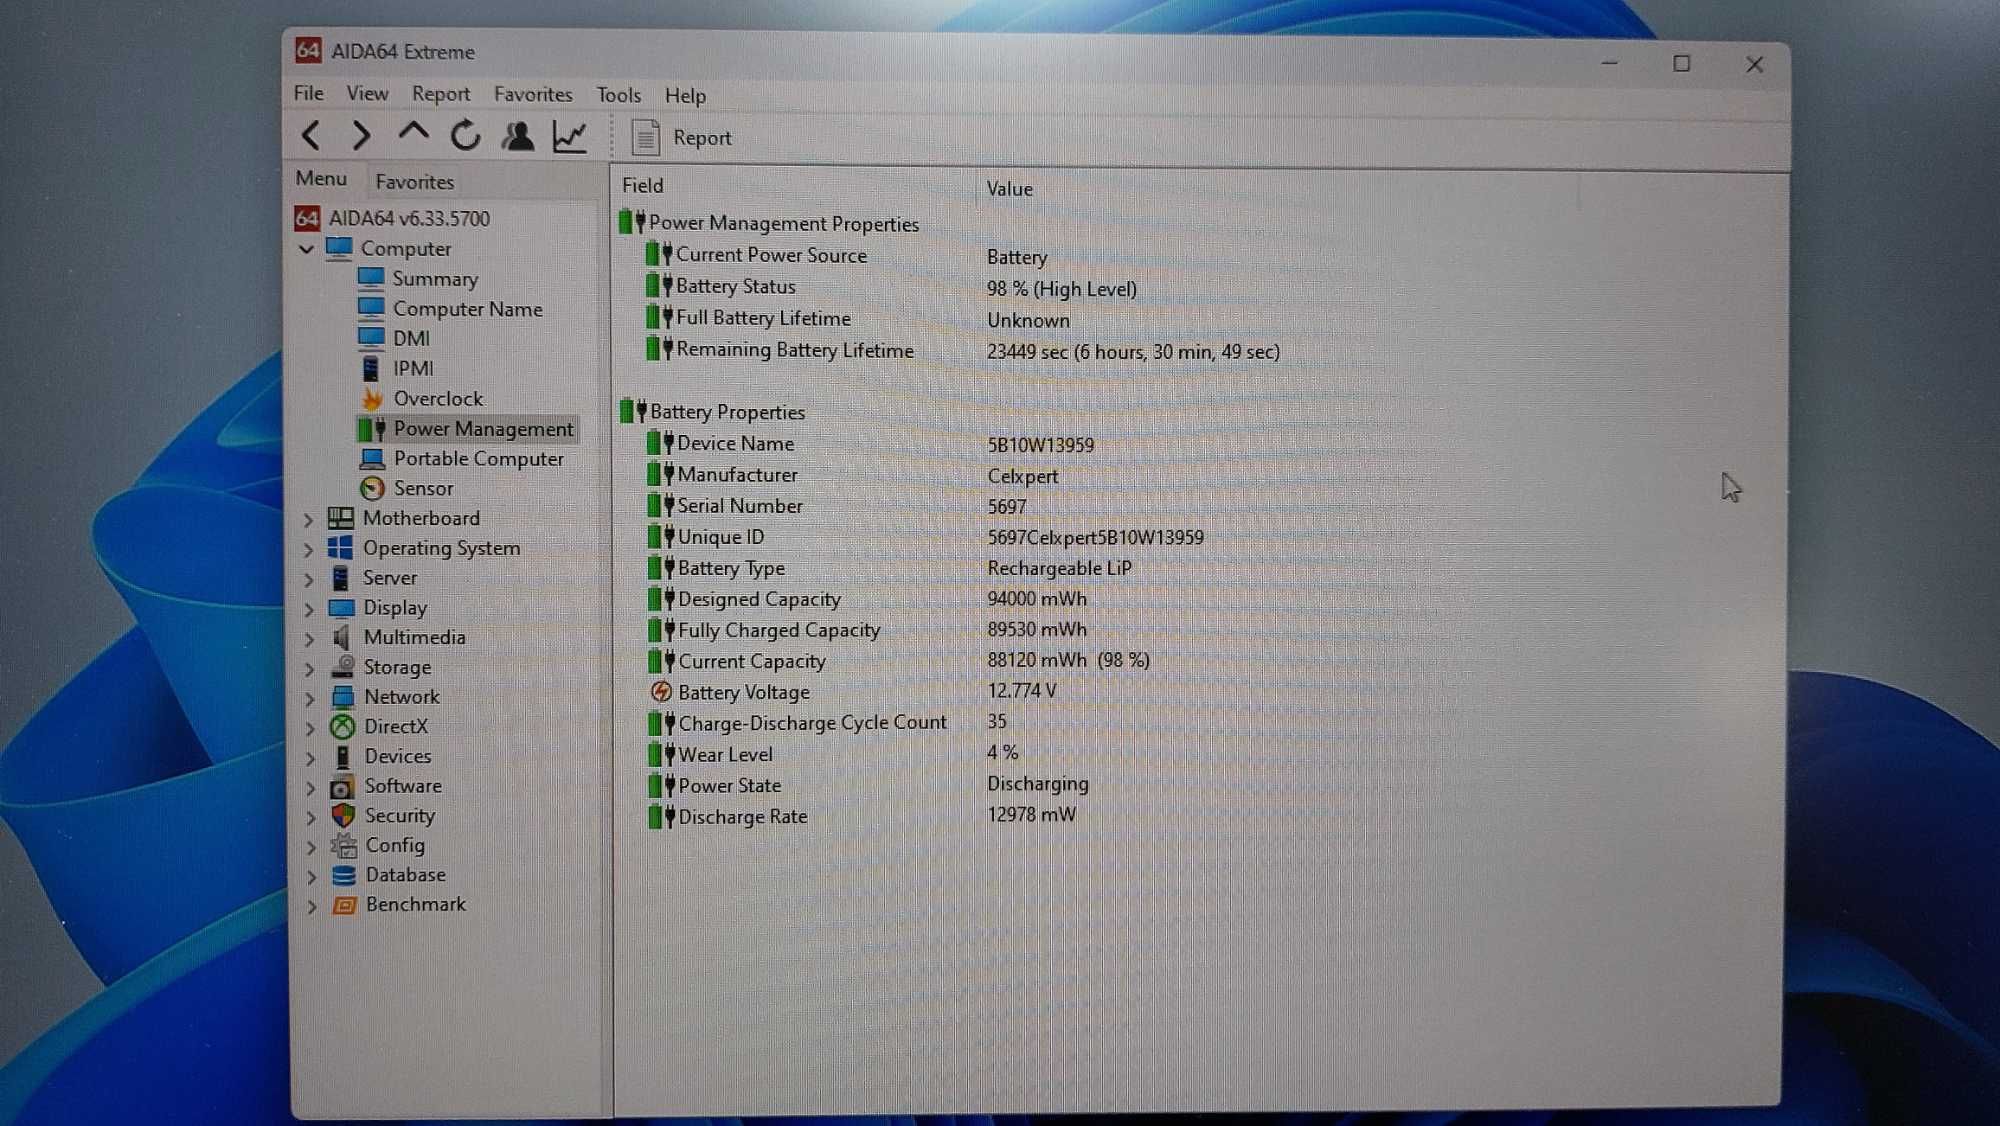Screen dimensions: 2000x1126
Task: Open the View menu
Action: pos(367,93)
